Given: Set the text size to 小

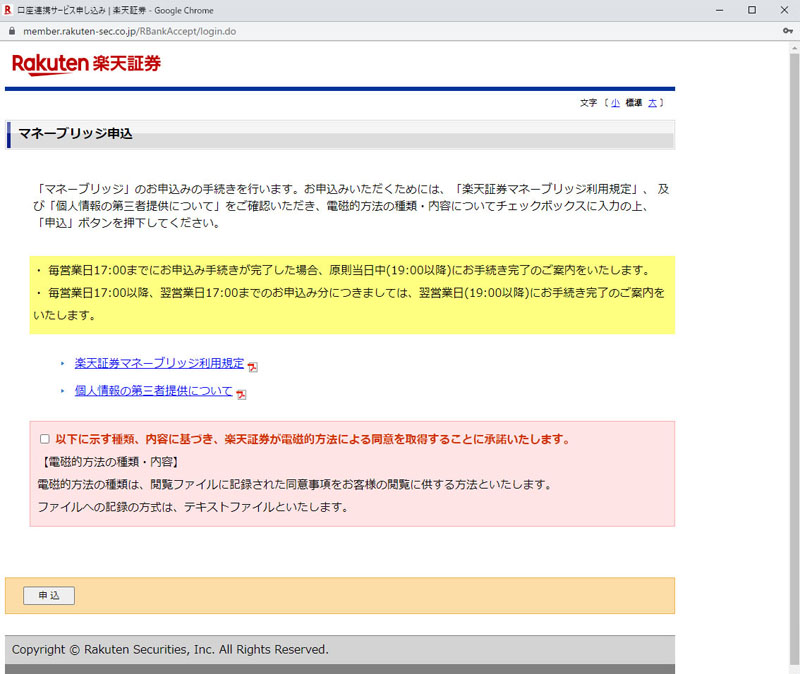Looking at the screenshot, I should click(615, 103).
